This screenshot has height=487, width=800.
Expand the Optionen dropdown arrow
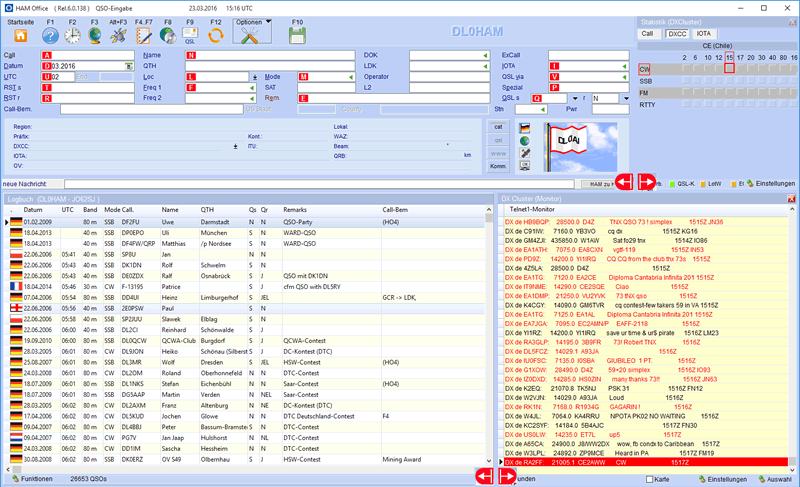[268, 22]
